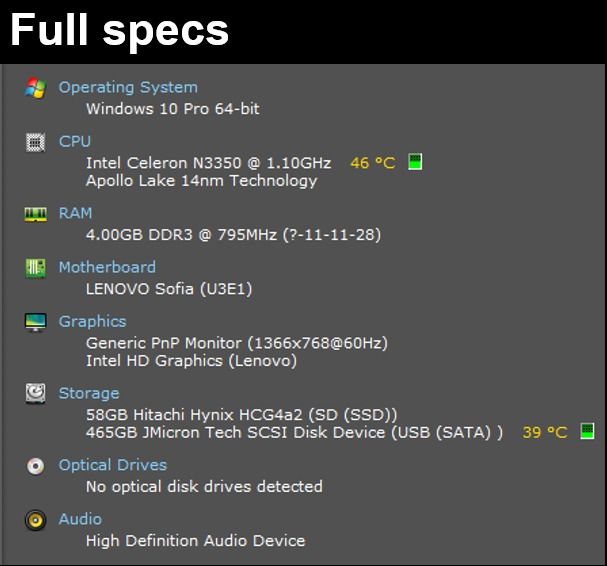Image resolution: width=607 pixels, height=566 pixels.
Task: Click the CPU chip icon
Action: point(35,142)
